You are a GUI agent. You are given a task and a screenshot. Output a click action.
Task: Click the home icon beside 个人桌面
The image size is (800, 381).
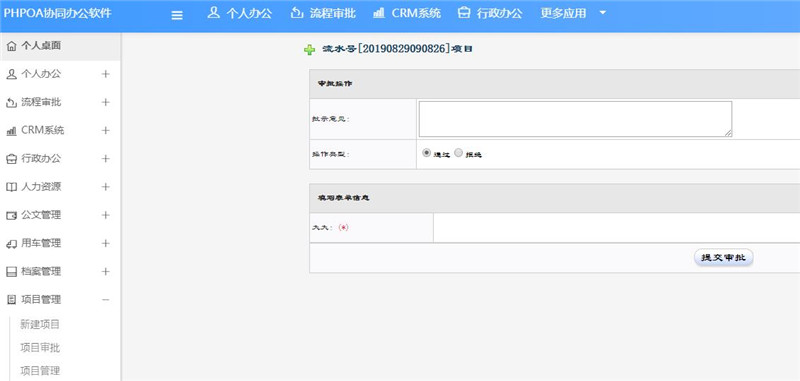(x=12, y=46)
